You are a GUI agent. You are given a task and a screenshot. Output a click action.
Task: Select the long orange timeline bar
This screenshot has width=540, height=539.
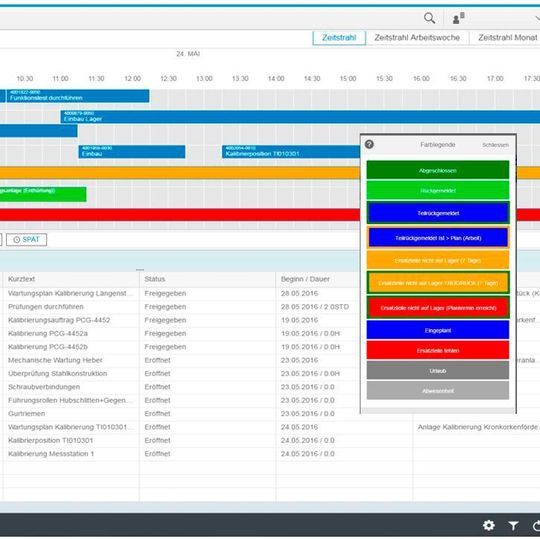pyautogui.click(x=180, y=173)
